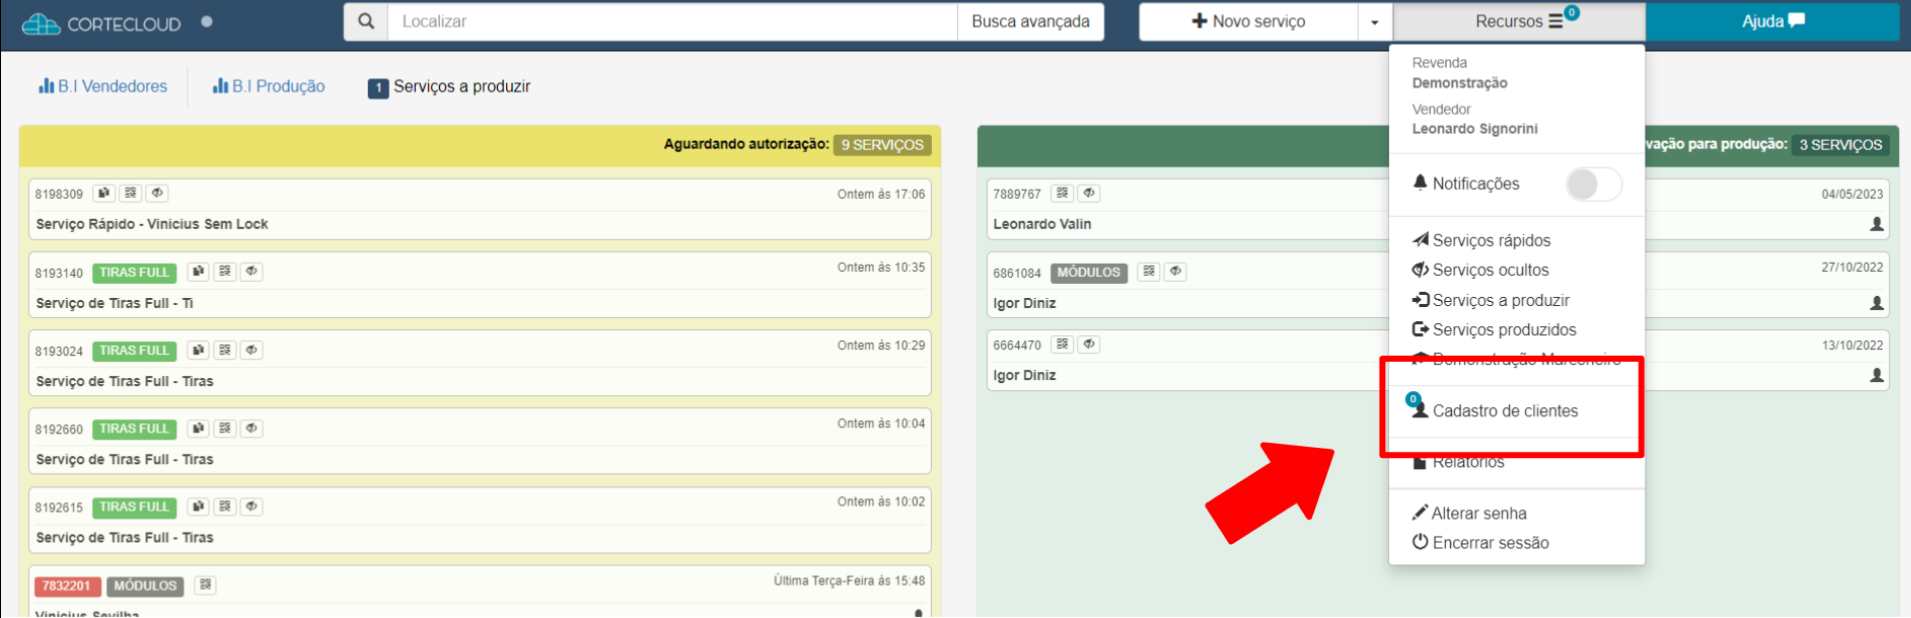Choose Encerrar sessão
This screenshot has width=1911, height=618.
click(x=1480, y=543)
